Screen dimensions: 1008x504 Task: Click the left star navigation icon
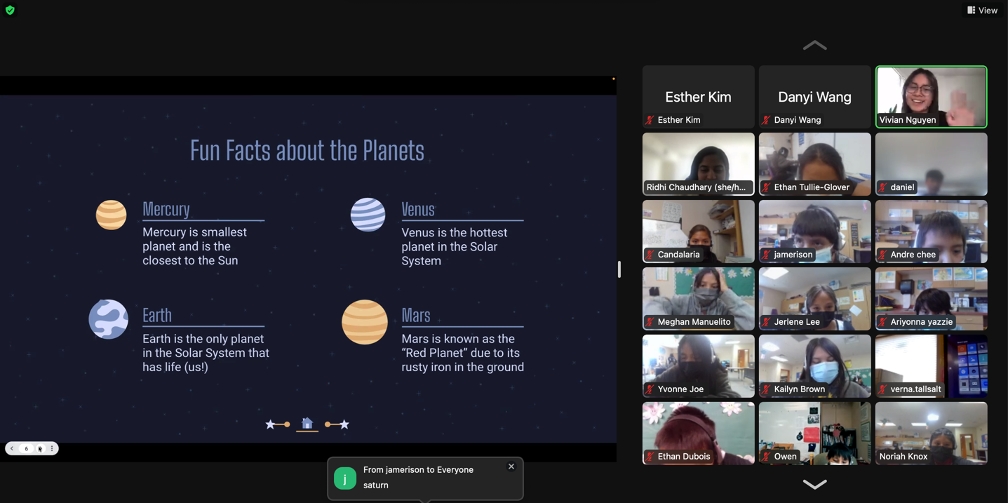coord(271,424)
